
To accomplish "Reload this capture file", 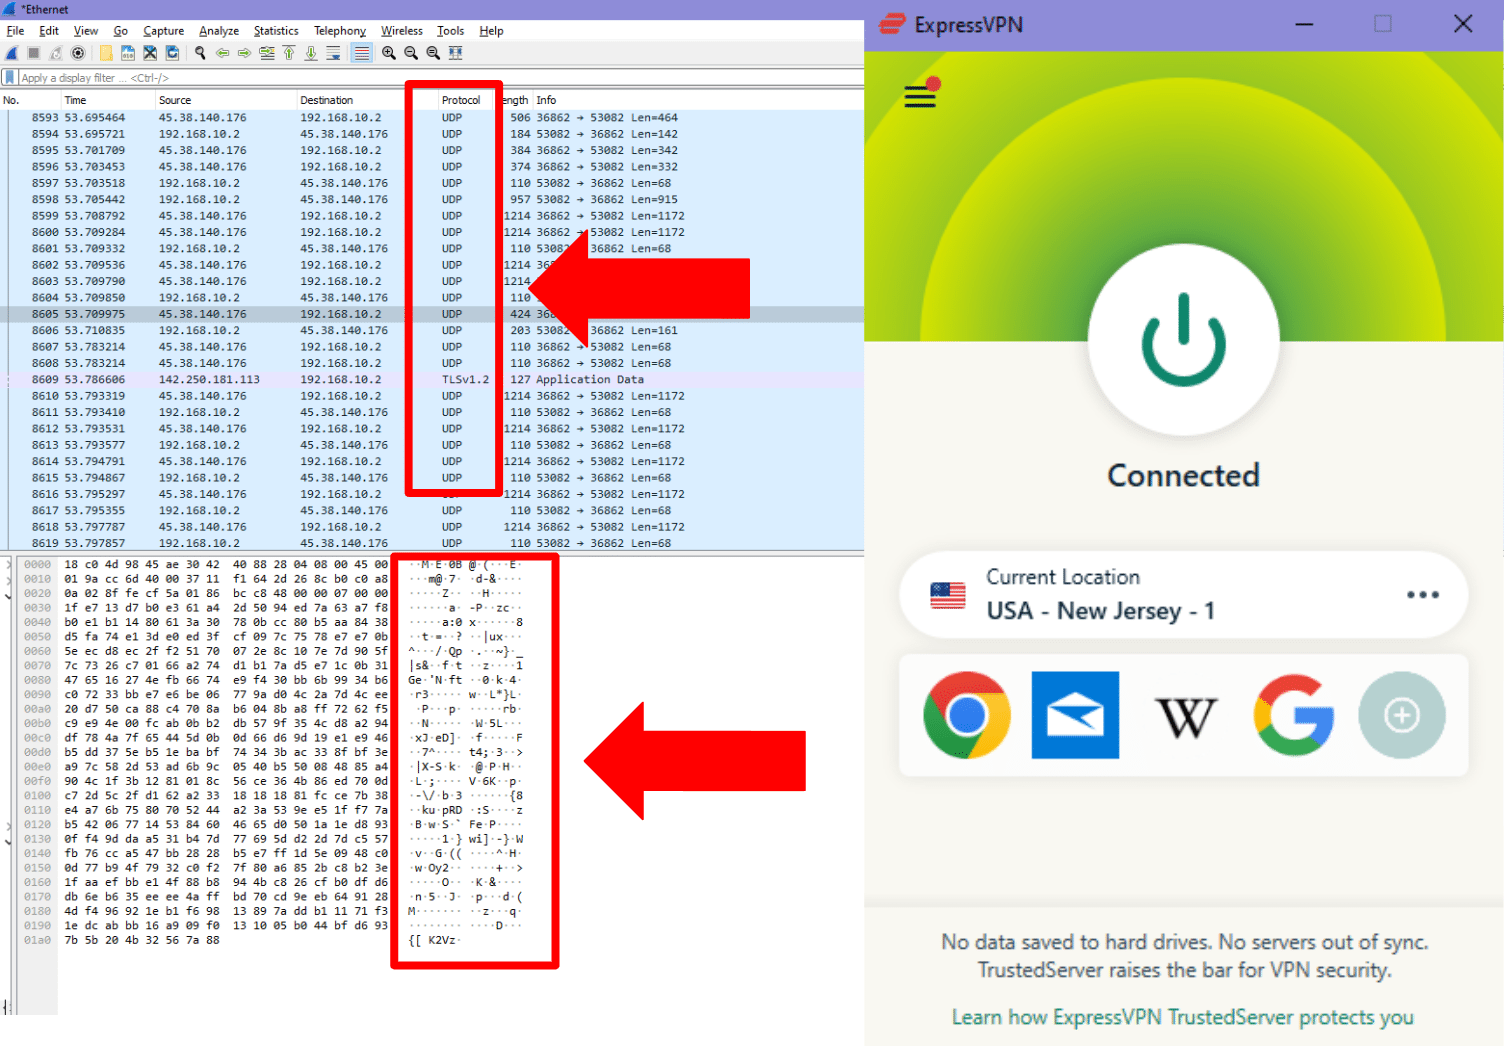I will [x=172, y=53].
